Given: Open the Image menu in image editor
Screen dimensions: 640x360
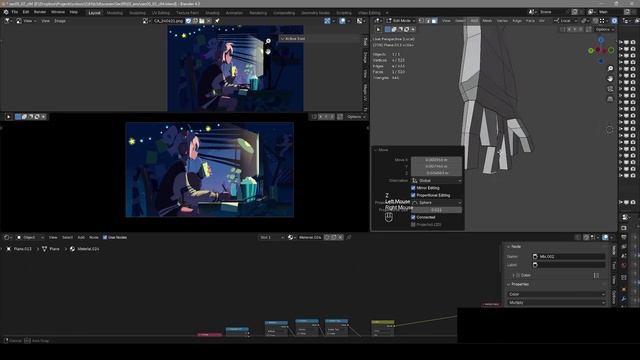Looking at the screenshot, I should pos(60,21).
